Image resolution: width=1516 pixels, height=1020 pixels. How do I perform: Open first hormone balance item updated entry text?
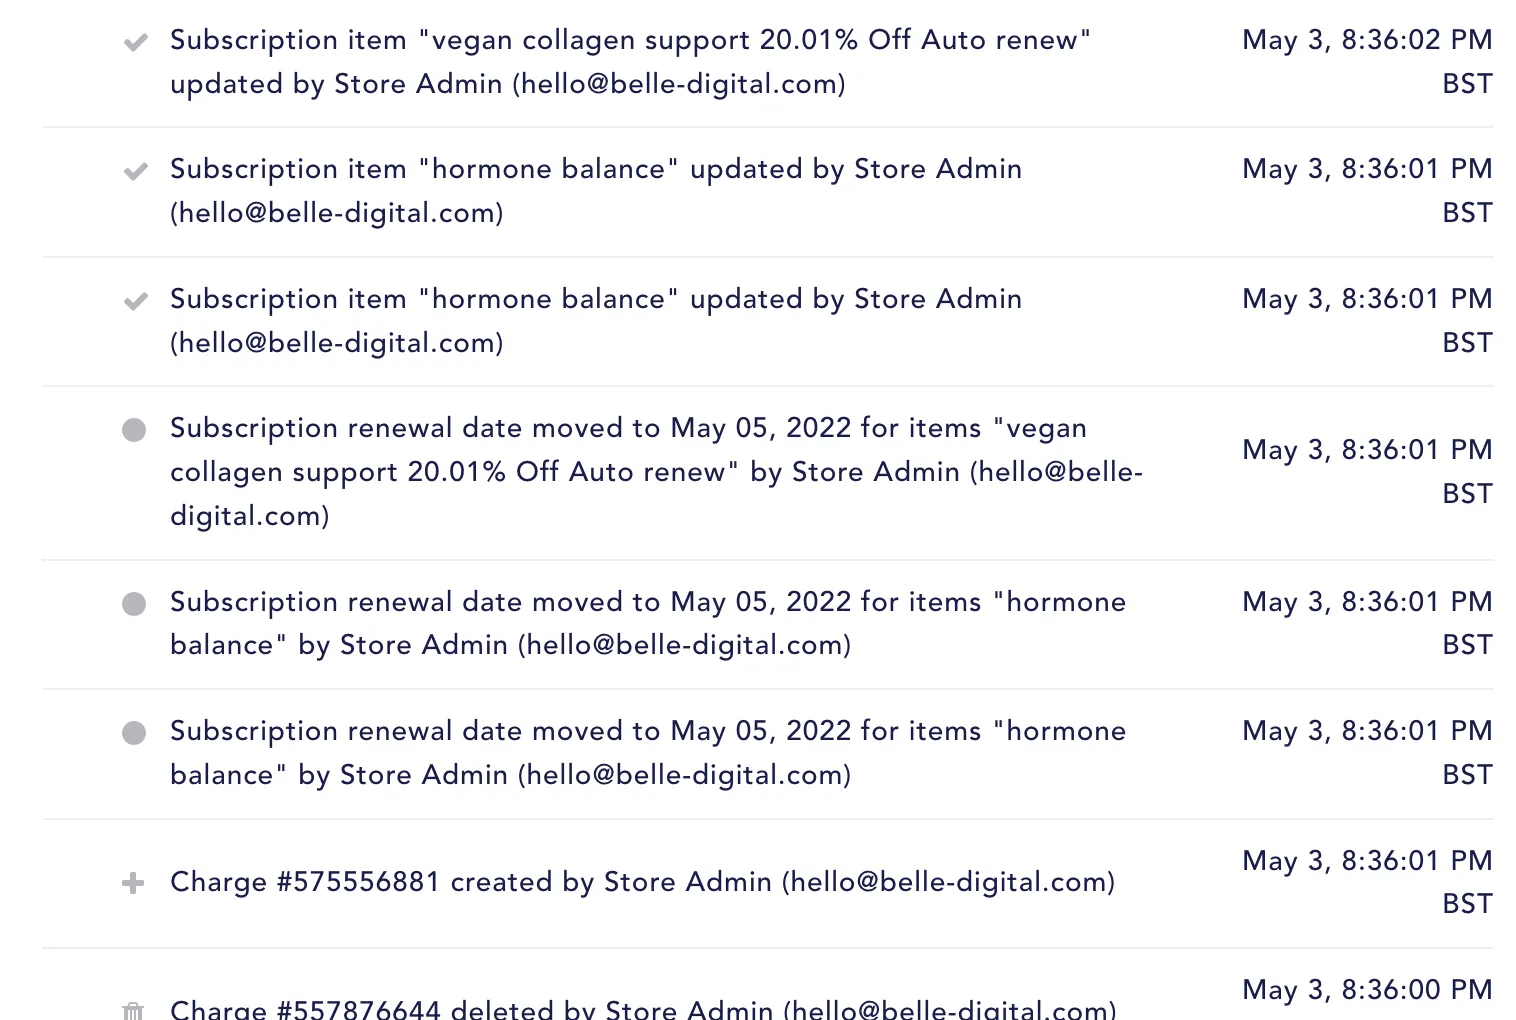[596, 191]
